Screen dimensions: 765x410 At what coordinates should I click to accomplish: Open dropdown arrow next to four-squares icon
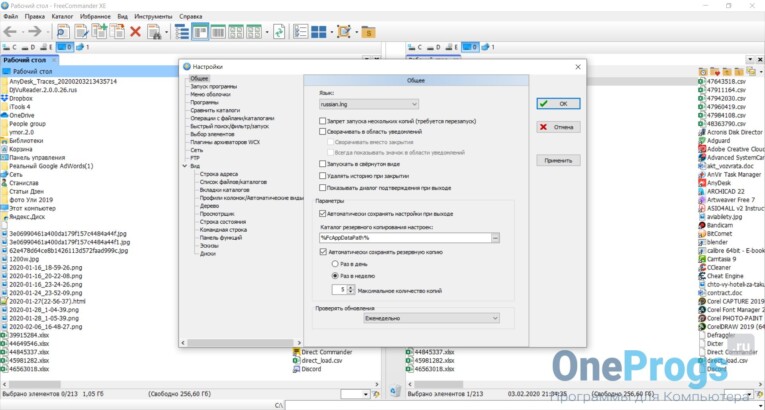point(332,33)
